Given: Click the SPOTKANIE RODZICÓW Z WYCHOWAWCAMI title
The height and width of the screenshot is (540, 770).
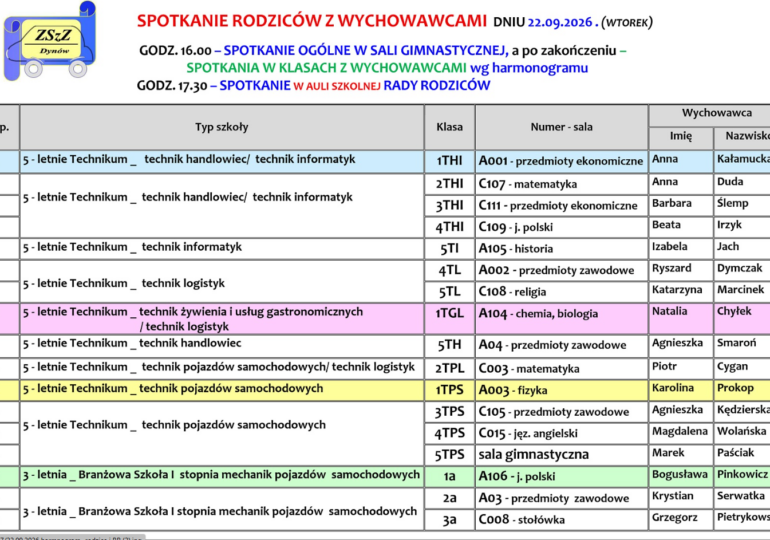Looking at the screenshot, I should (312, 21).
